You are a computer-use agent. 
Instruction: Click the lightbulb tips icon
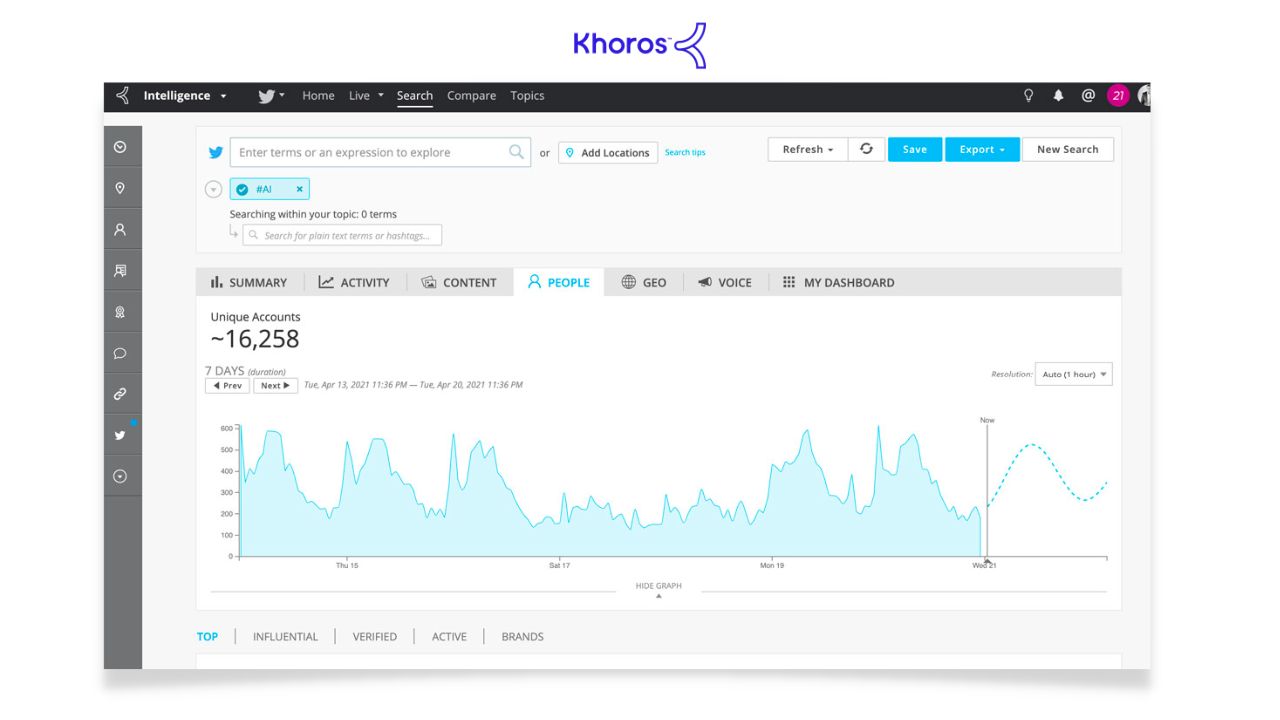click(x=1028, y=96)
